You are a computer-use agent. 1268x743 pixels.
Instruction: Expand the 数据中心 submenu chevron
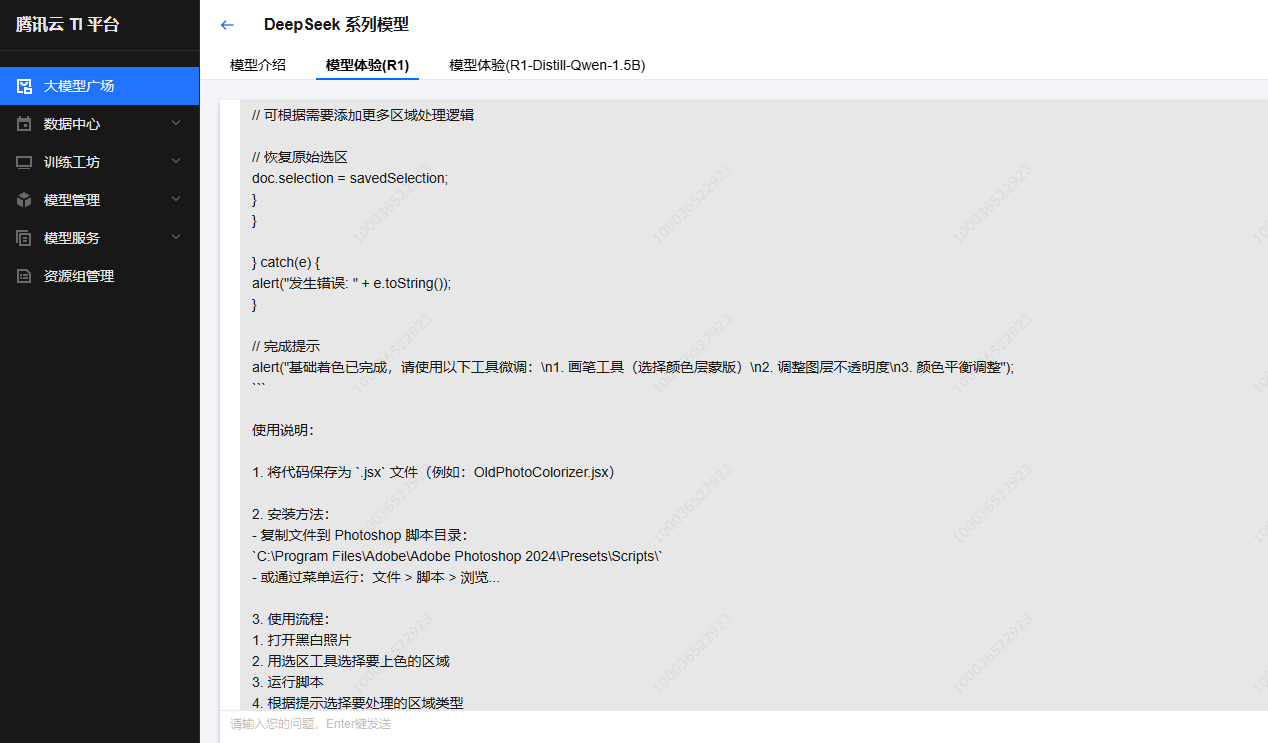[176, 123]
